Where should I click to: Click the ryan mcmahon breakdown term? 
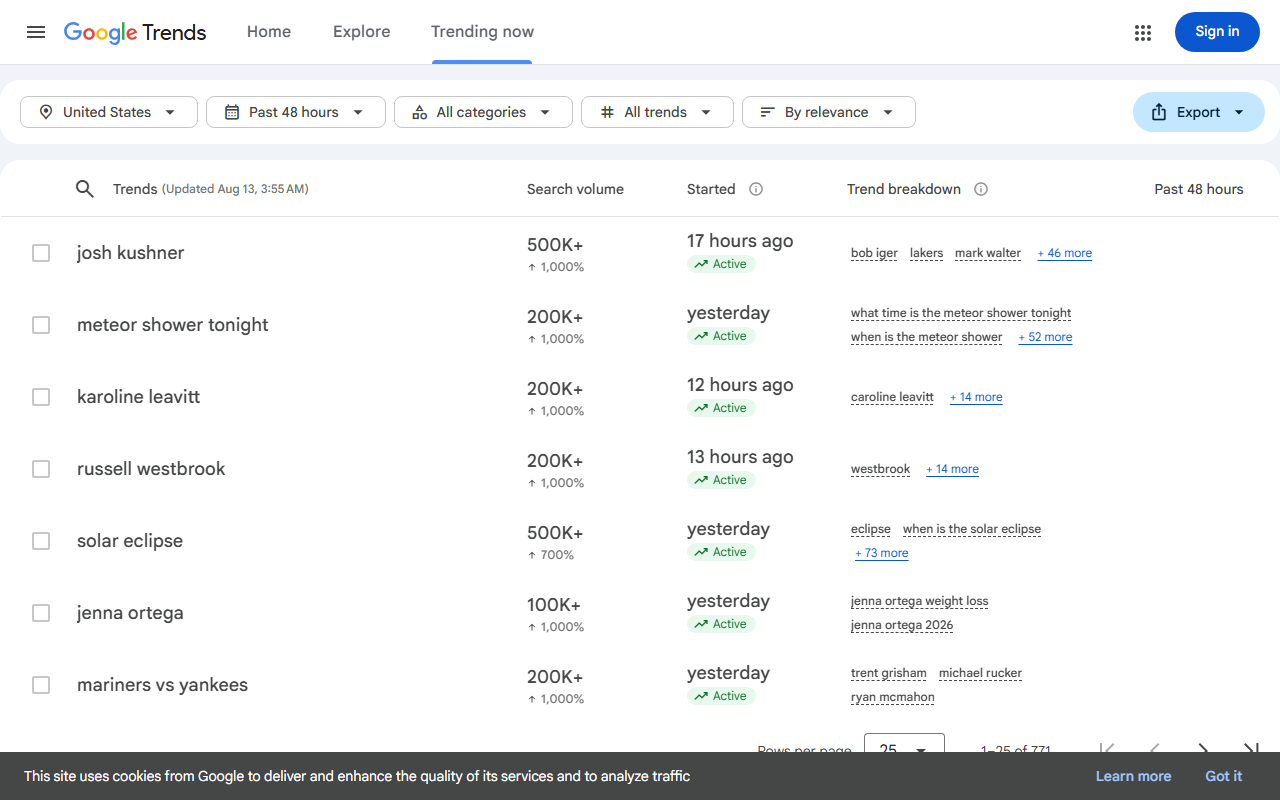[x=893, y=697]
